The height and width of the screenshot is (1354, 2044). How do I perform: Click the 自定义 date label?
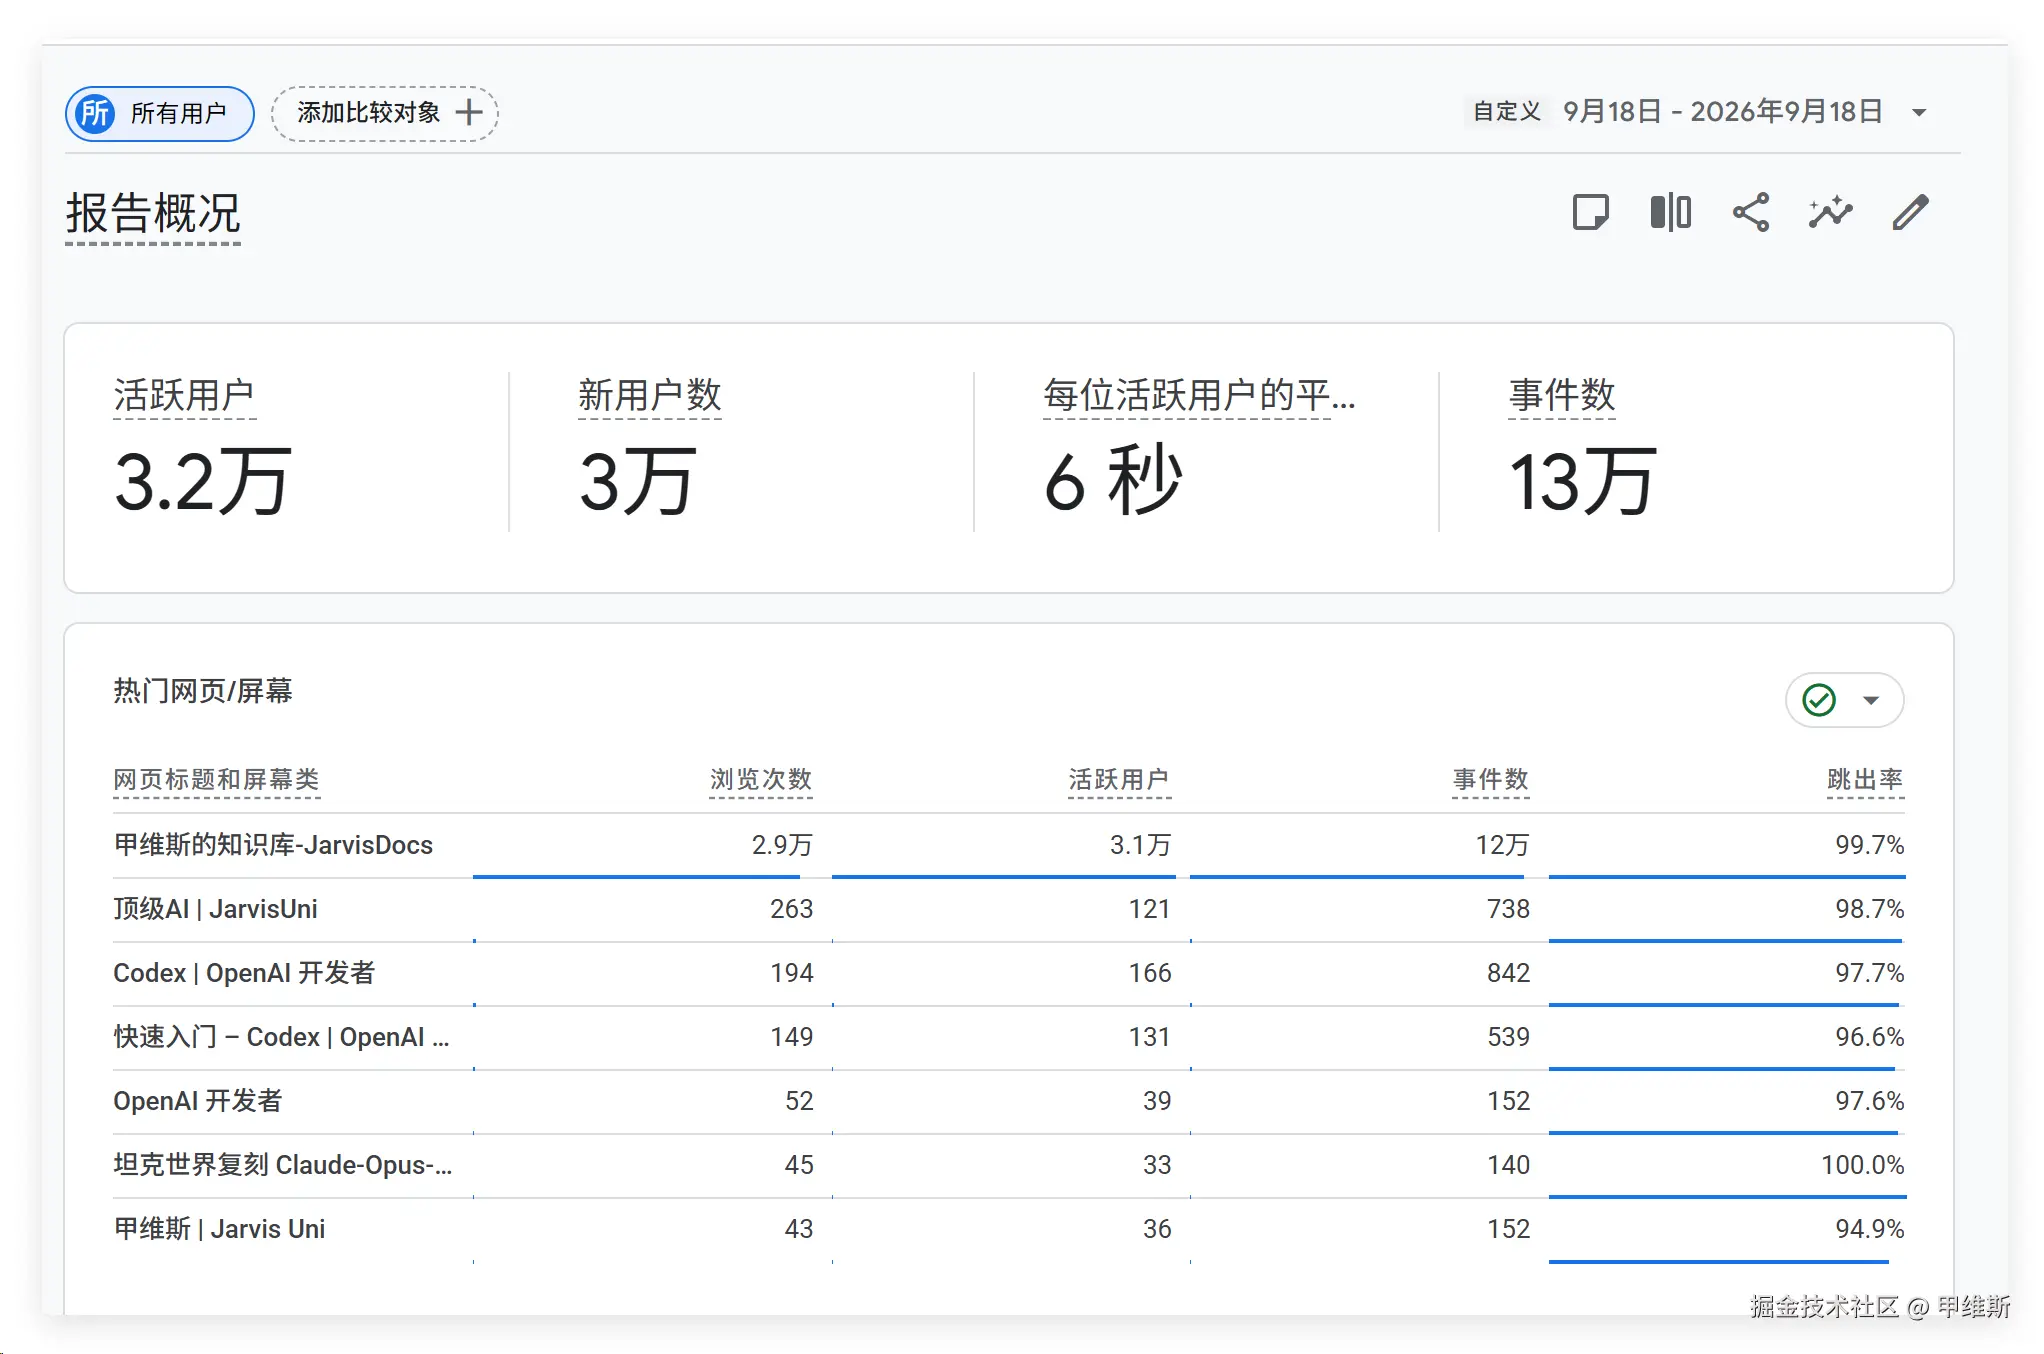(x=1507, y=111)
